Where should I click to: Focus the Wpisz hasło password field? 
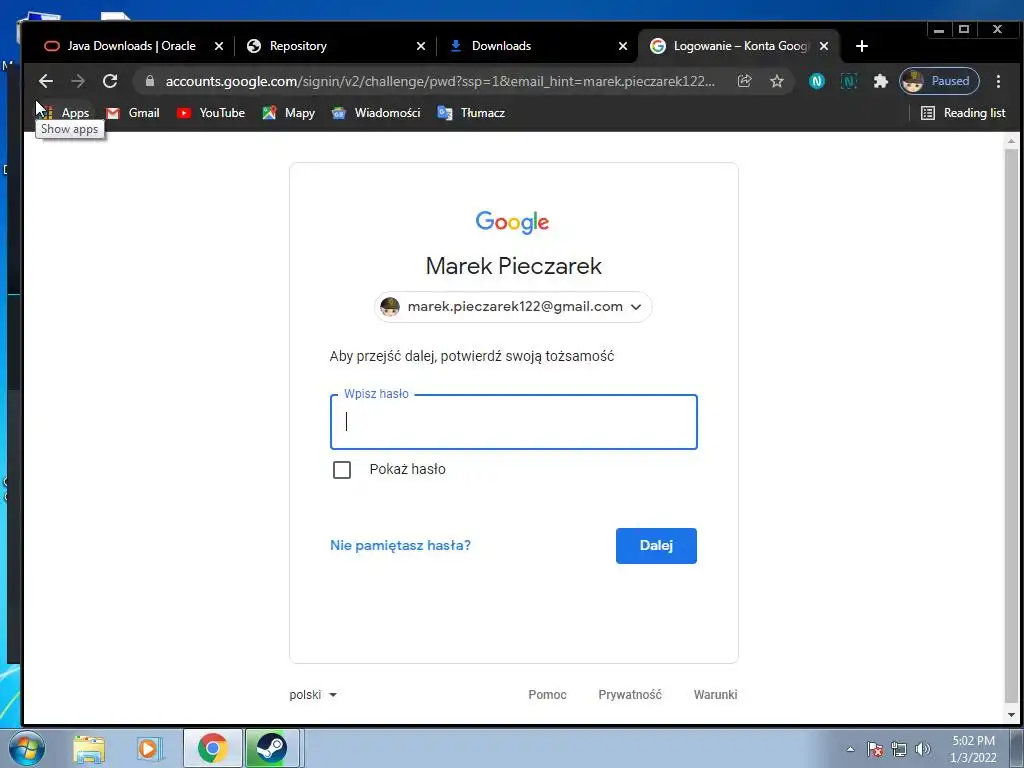[x=514, y=422]
